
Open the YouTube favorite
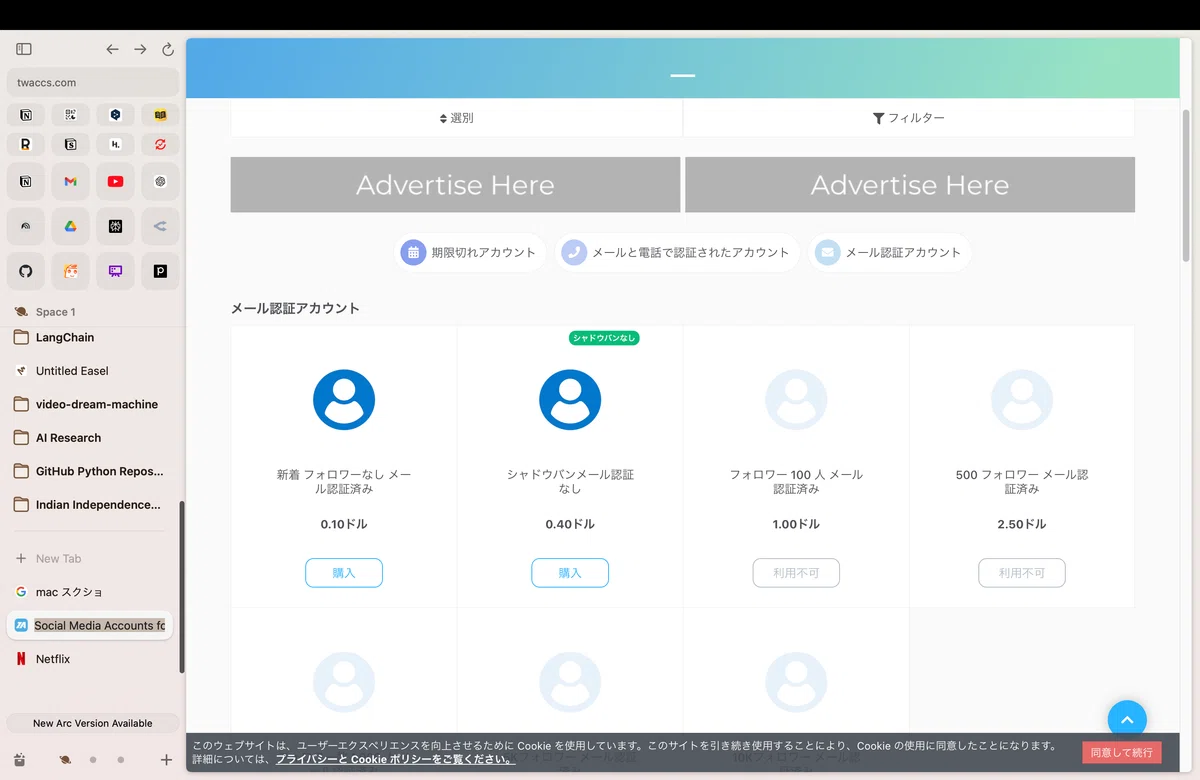[115, 182]
